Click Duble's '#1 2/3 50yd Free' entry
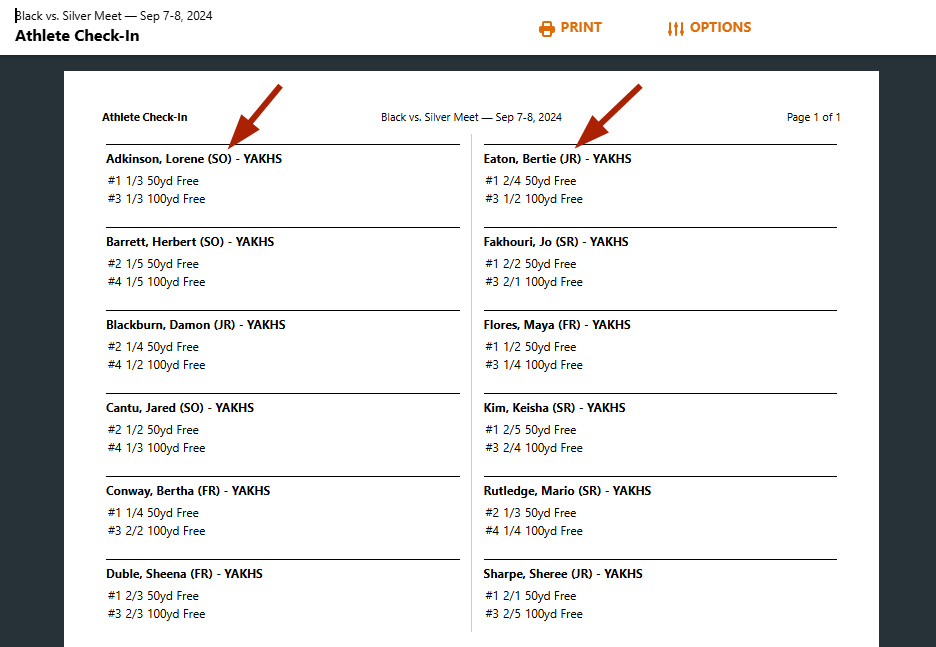 tap(153, 596)
